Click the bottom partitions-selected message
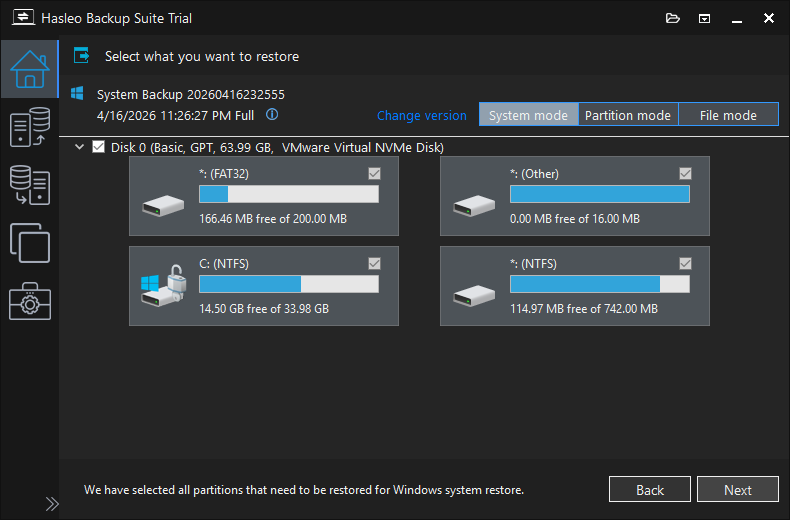The width and height of the screenshot is (790, 520). (304, 490)
